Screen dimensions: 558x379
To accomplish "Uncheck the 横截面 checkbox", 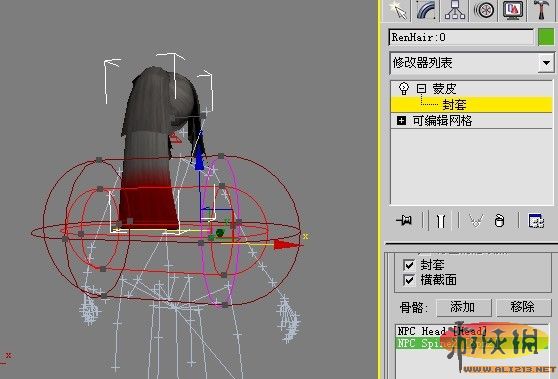I will [x=409, y=280].
